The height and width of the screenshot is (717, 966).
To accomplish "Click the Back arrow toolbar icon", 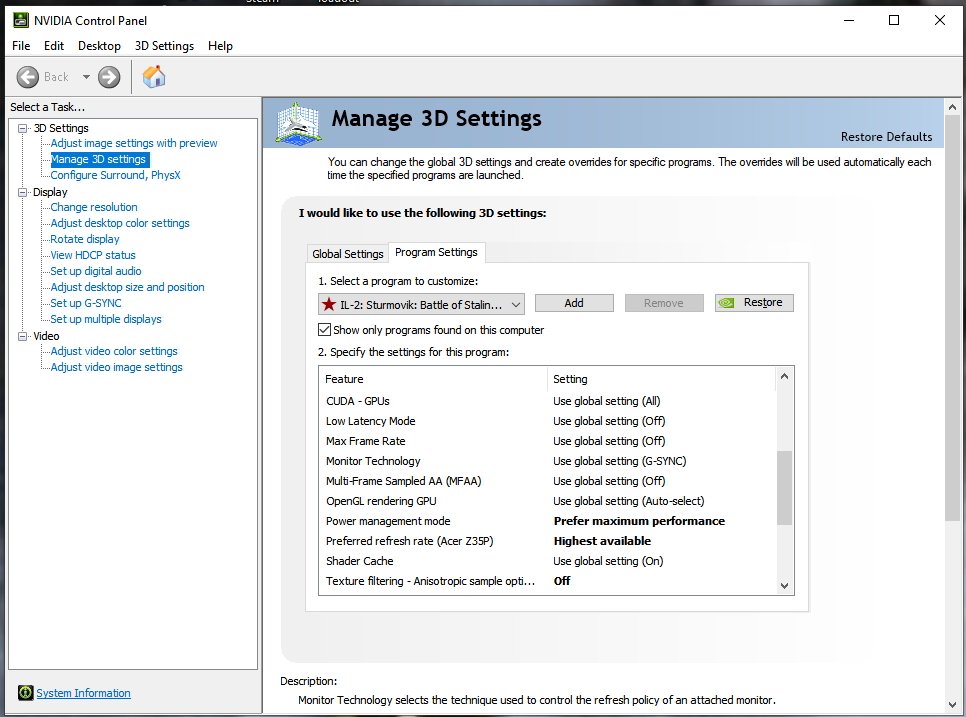I will click(28, 77).
